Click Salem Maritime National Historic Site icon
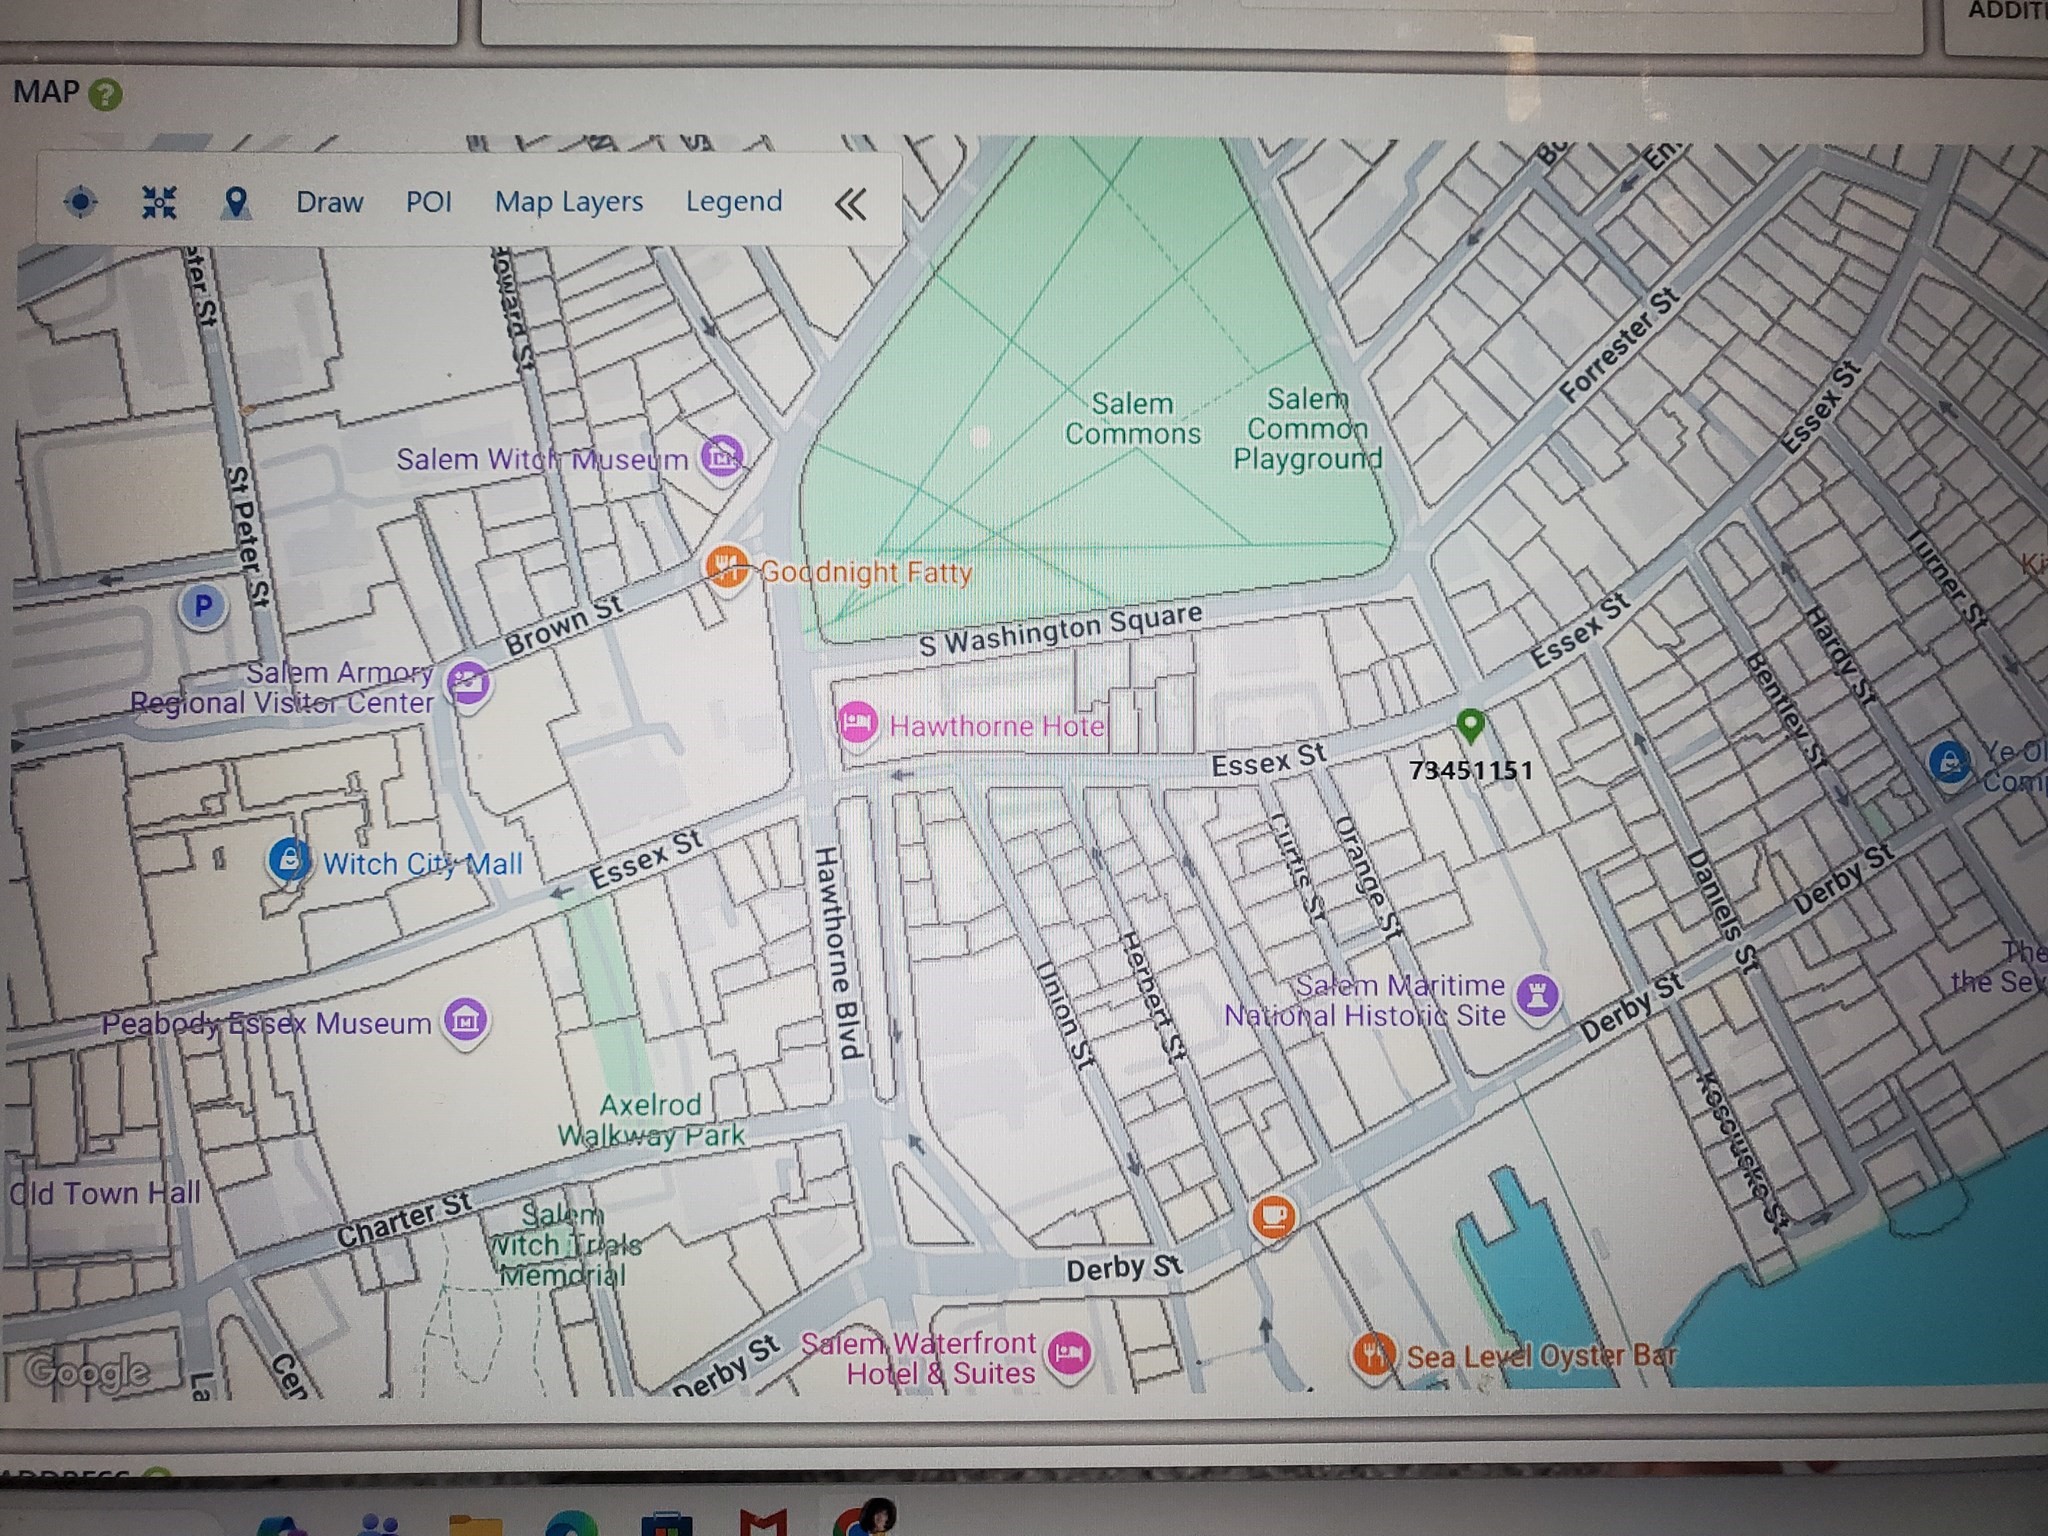The width and height of the screenshot is (2048, 1536). coord(1538,995)
